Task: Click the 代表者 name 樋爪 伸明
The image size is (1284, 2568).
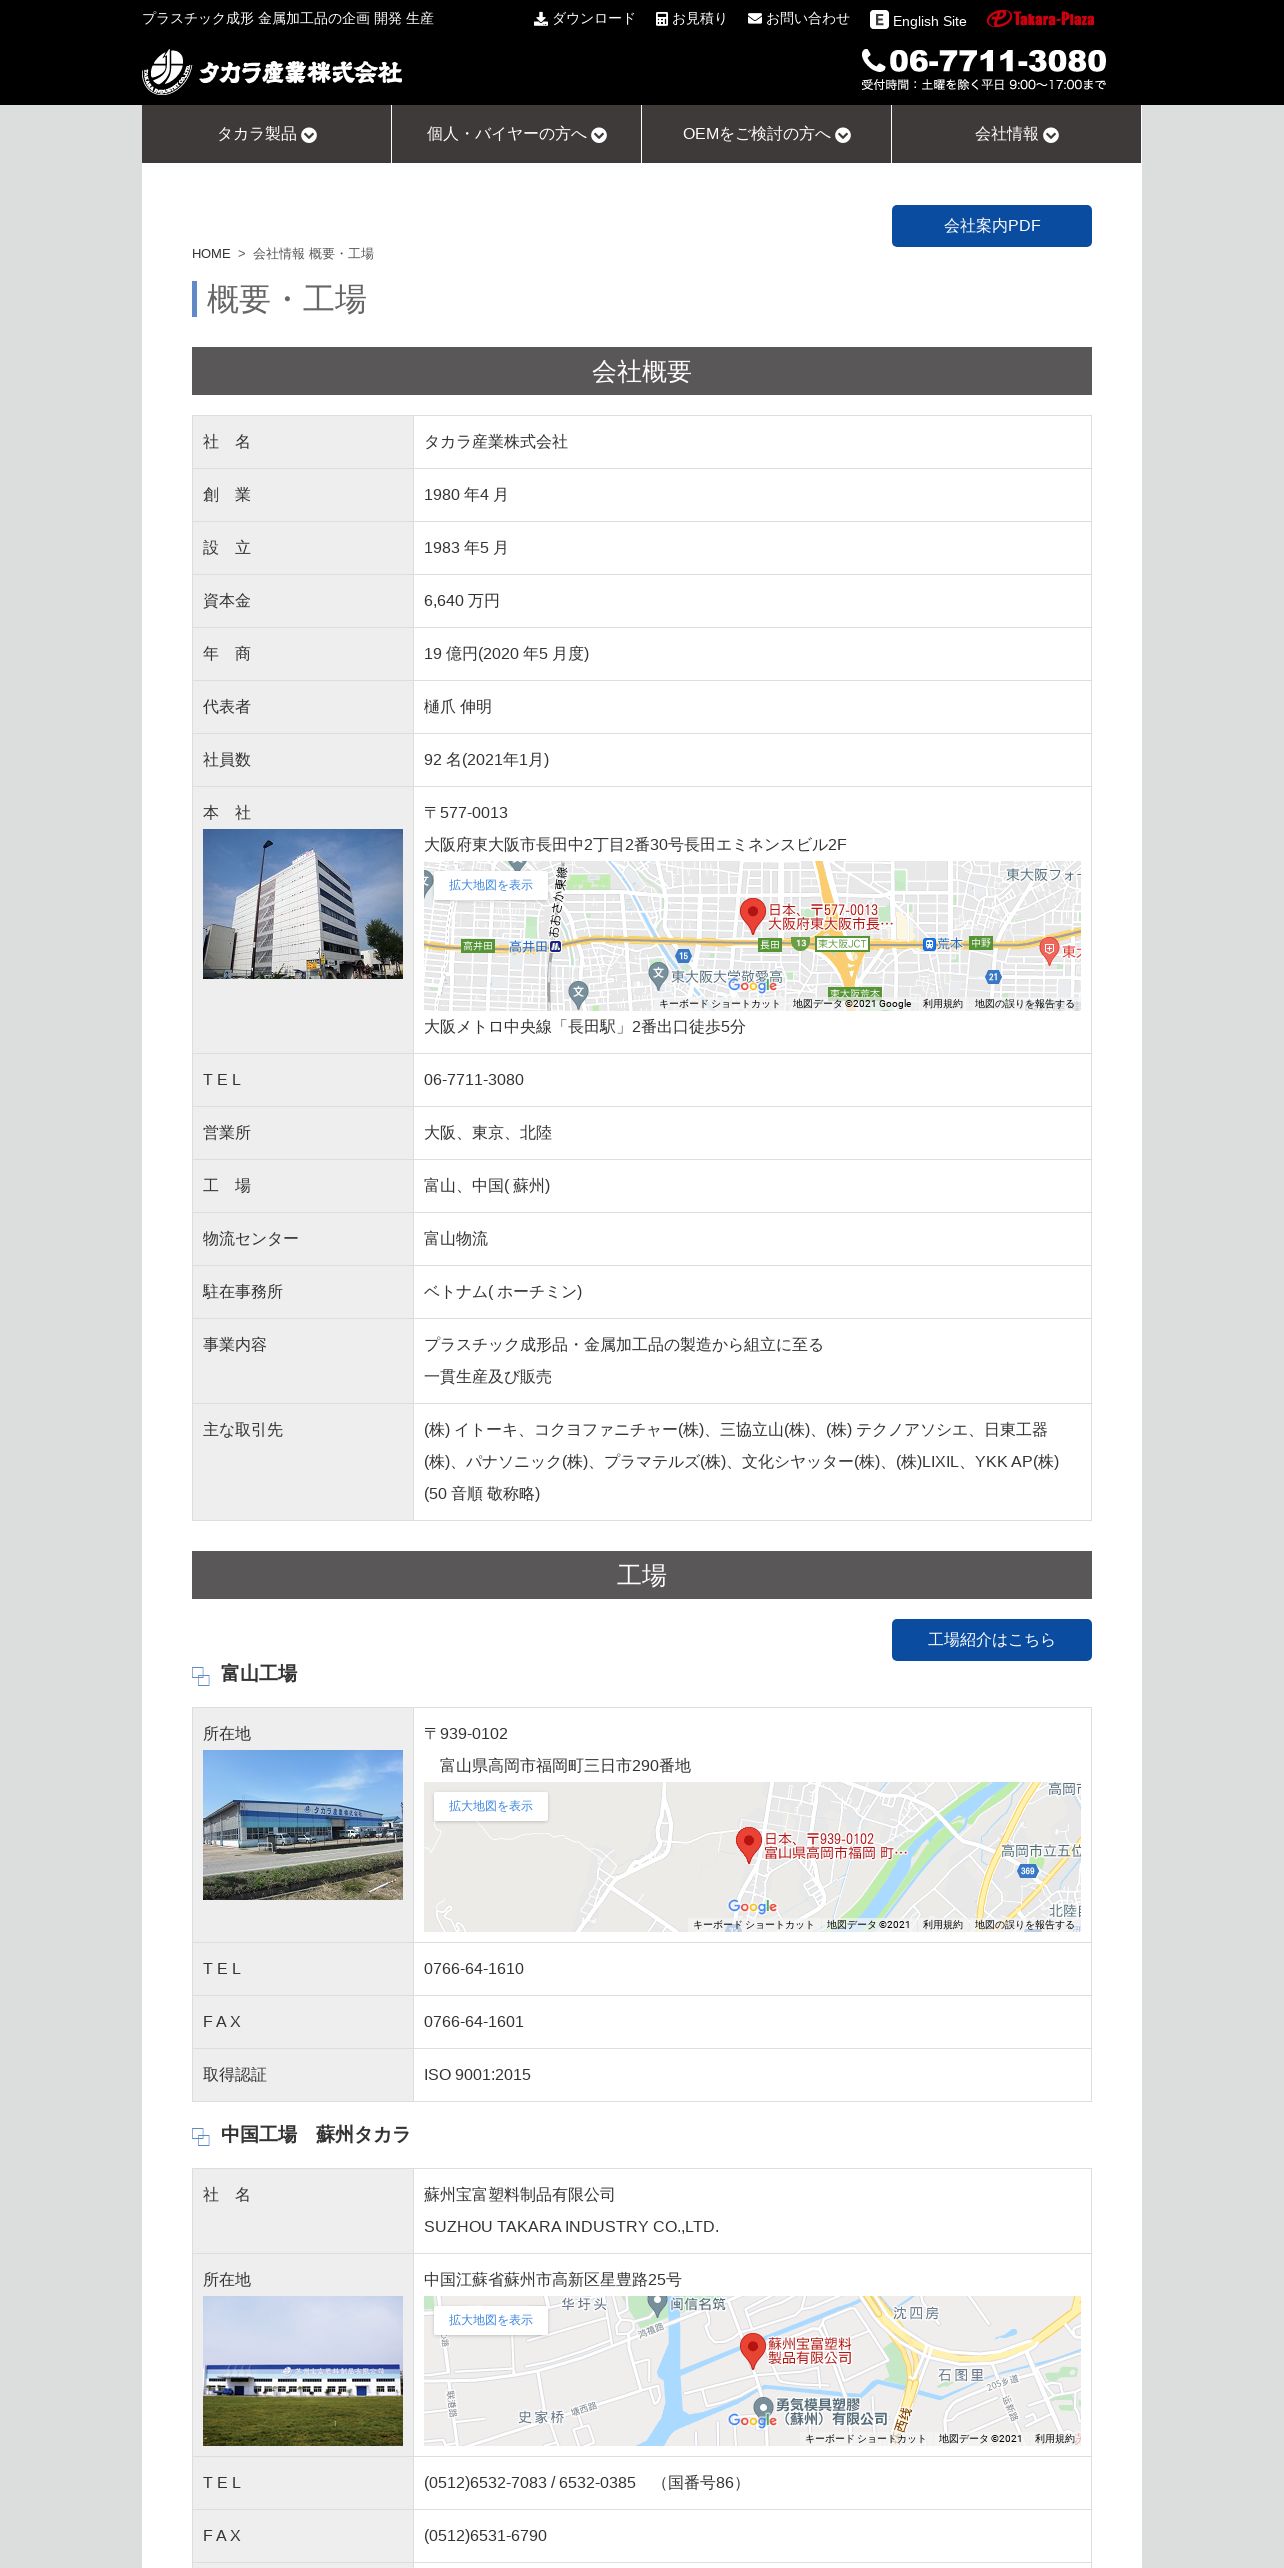Action: tap(458, 707)
